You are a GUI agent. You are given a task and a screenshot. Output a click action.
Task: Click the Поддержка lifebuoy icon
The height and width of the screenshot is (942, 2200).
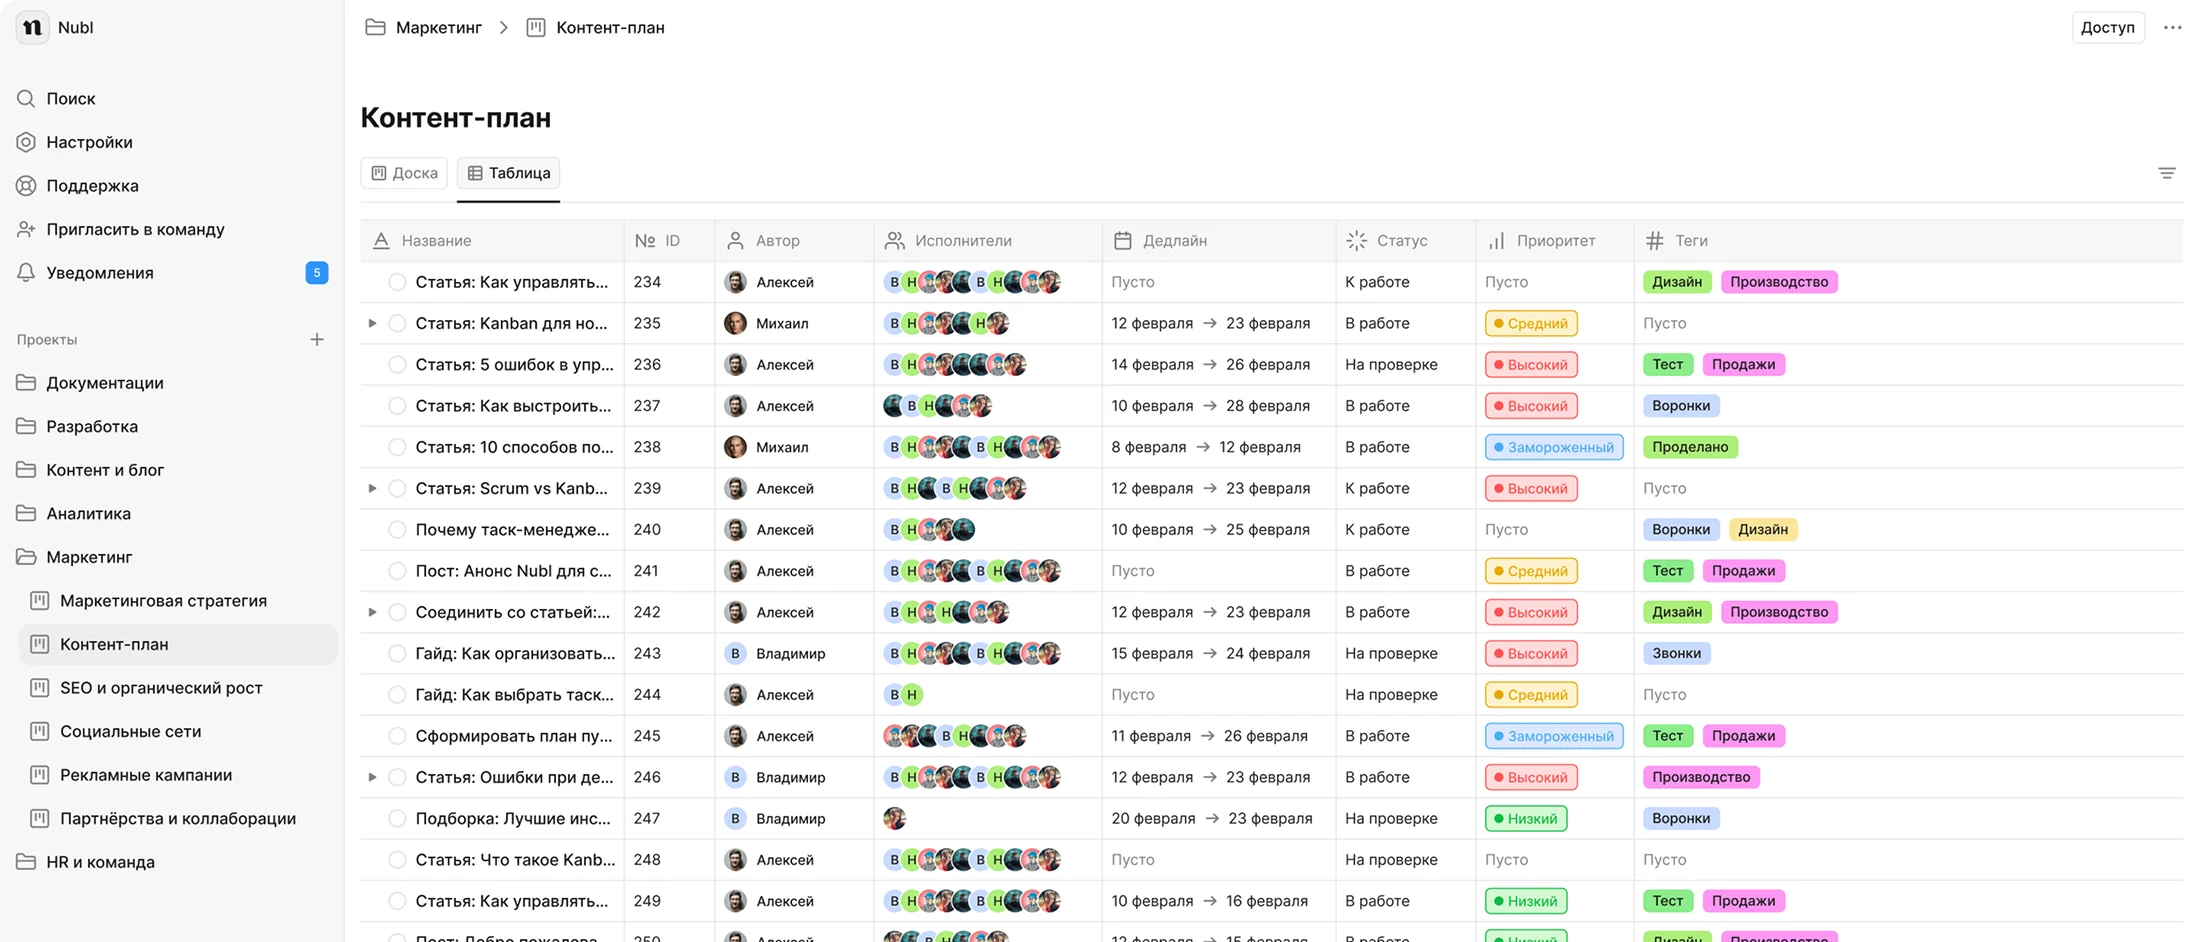[x=26, y=186]
